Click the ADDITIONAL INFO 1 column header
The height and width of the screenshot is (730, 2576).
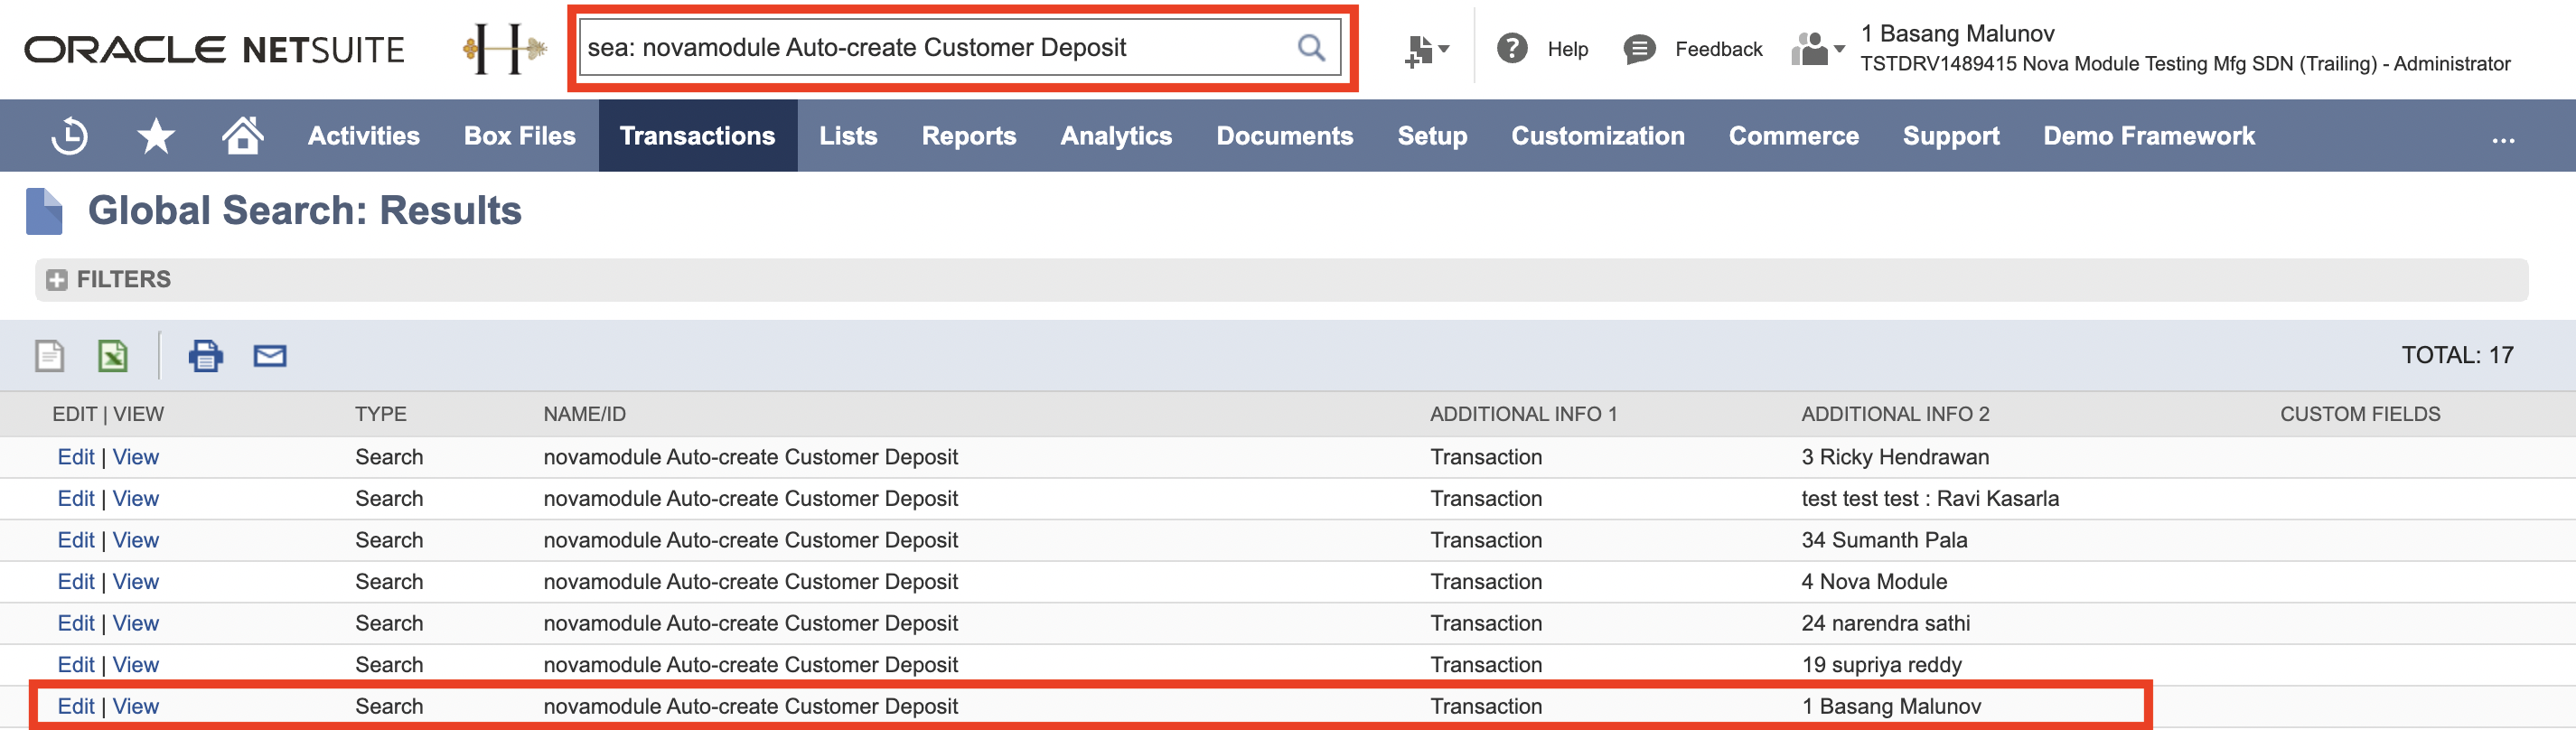pos(1523,414)
